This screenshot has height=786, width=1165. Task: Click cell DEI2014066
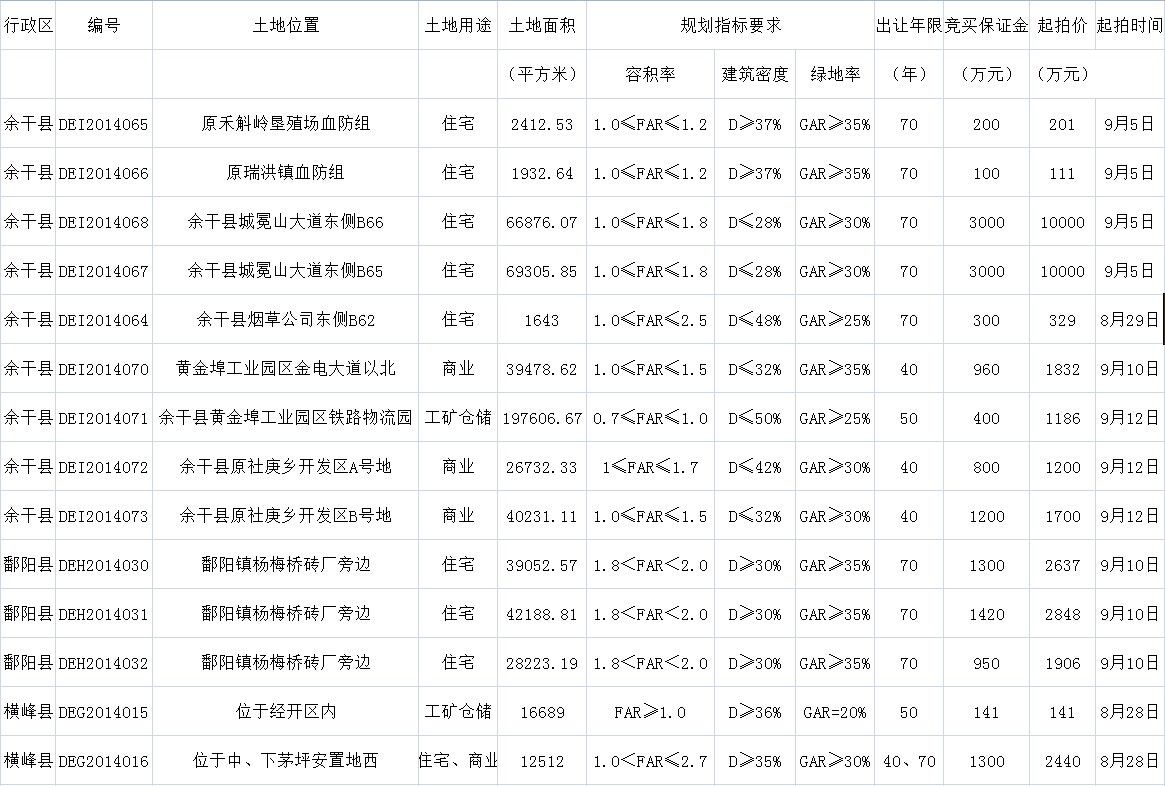104,173
